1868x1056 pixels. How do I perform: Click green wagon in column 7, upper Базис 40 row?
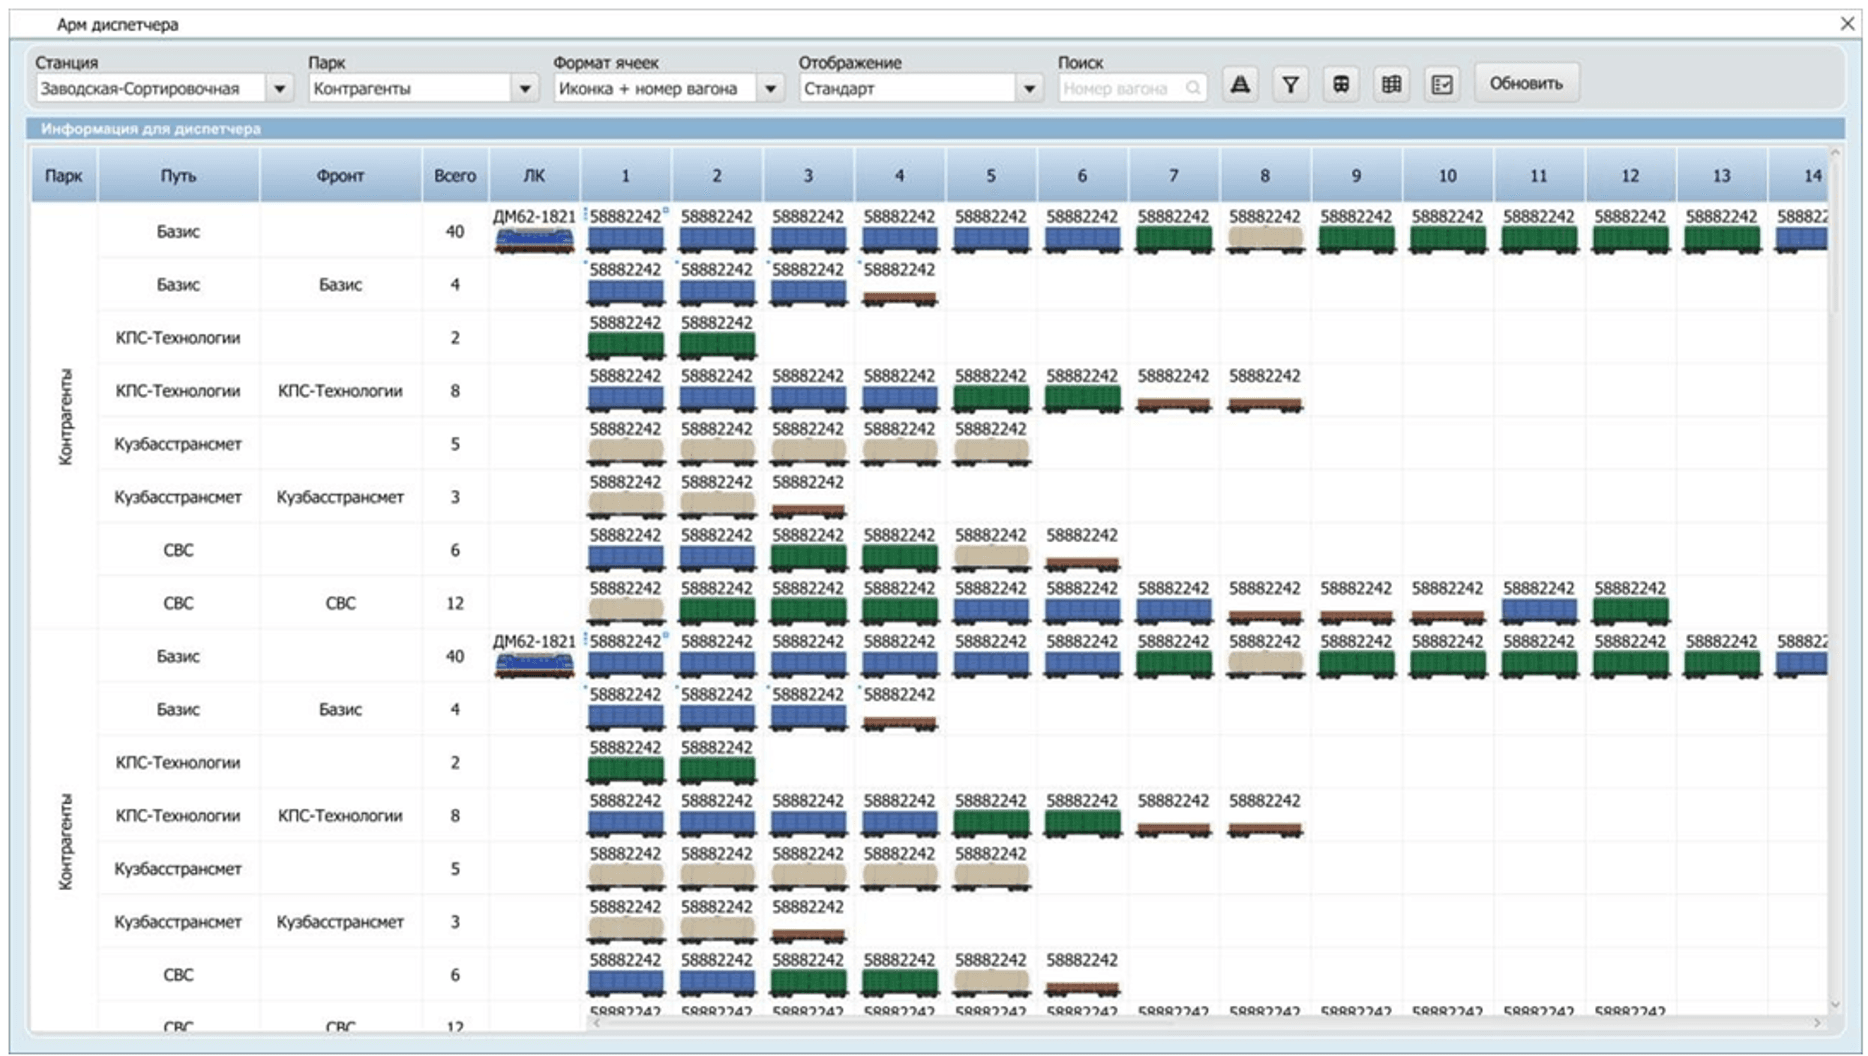[1174, 239]
